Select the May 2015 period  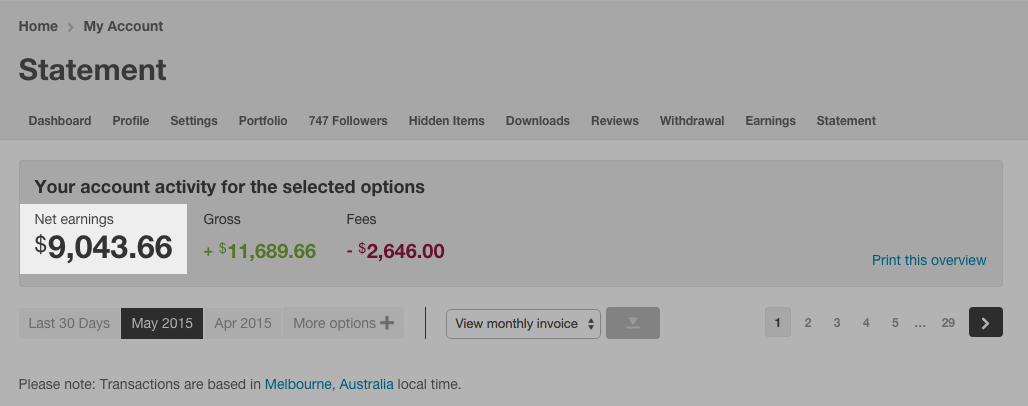click(x=162, y=324)
